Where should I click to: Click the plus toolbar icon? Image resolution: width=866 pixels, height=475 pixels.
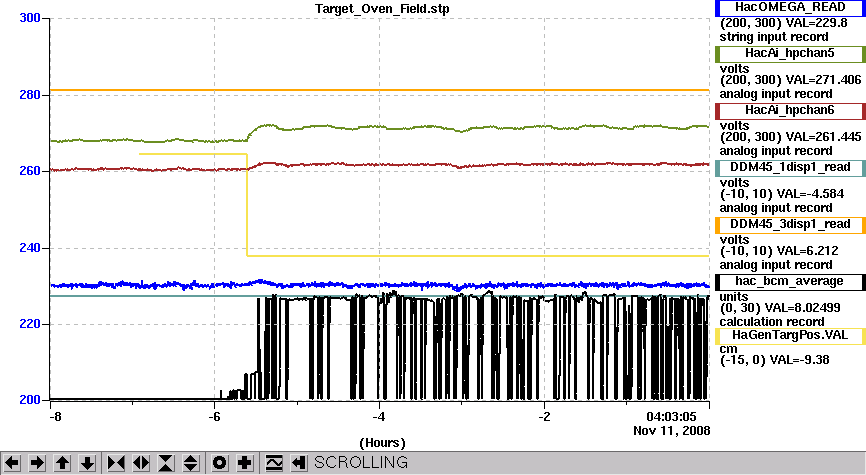click(245, 462)
